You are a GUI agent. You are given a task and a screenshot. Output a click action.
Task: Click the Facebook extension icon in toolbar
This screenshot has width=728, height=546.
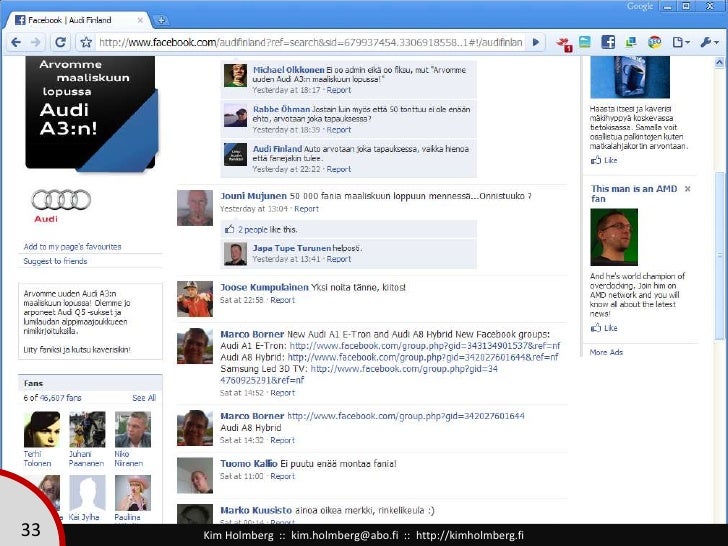point(608,42)
